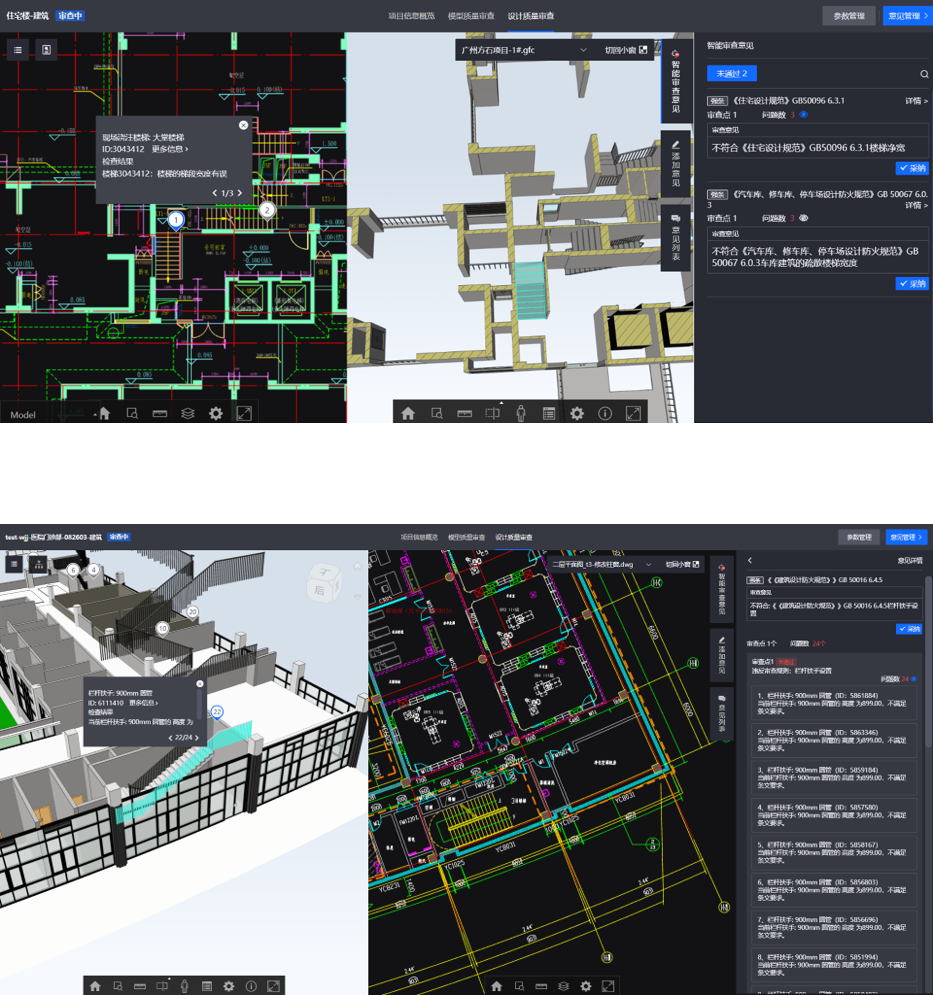The height and width of the screenshot is (995, 933).
Task: Switch to the 未通过 2 tab
Action: point(732,74)
